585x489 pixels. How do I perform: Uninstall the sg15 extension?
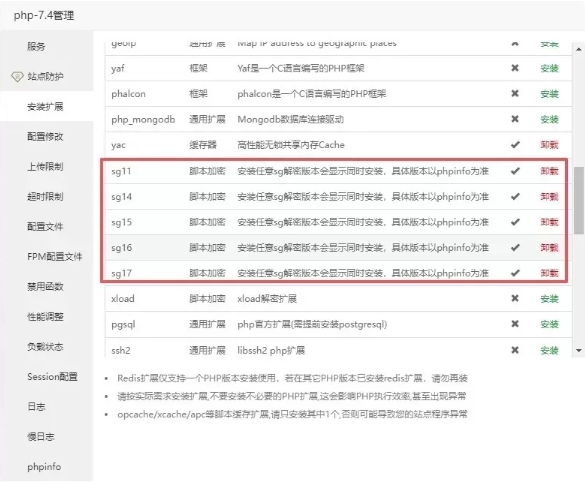click(550, 222)
